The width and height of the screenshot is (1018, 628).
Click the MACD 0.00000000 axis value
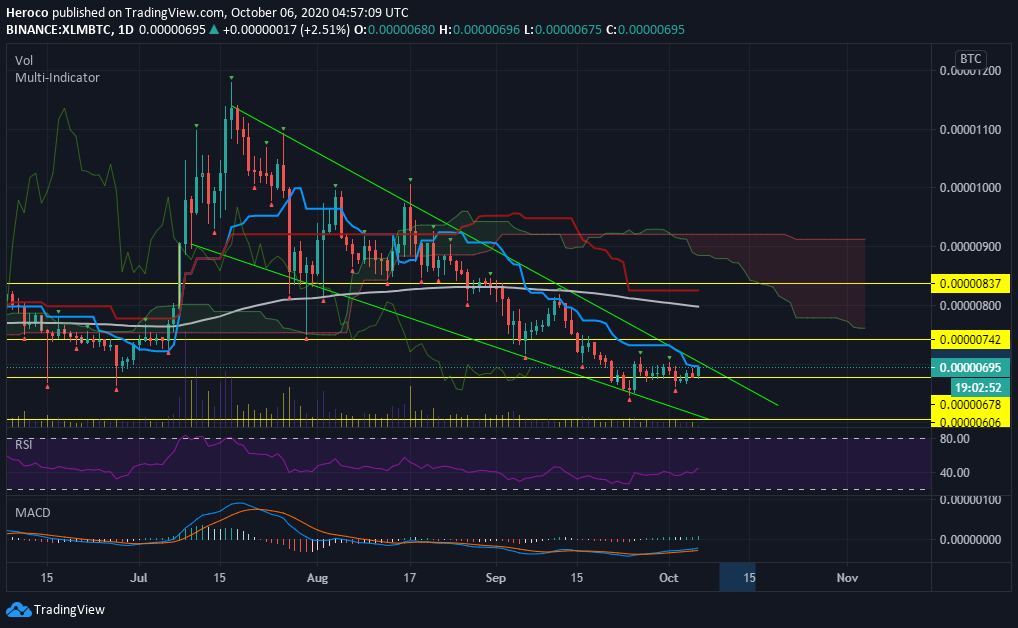pyautogui.click(x=970, y=540)
